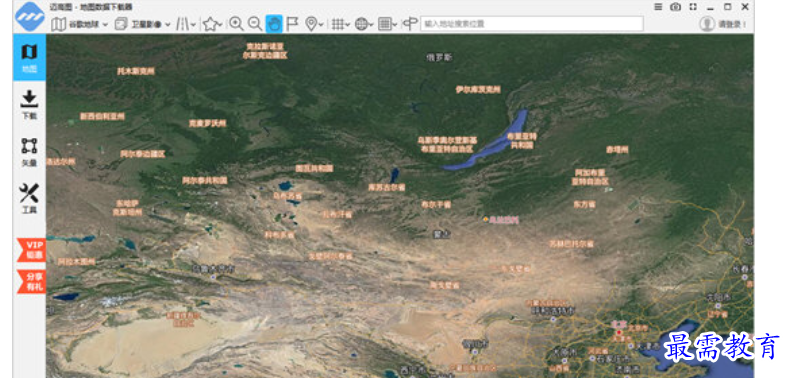Image resolution: width=788 pixels, height=378 pixels.
Task: Click the 南戈壁省 map label
Action: pyautogui.click(x=445, y=285)
